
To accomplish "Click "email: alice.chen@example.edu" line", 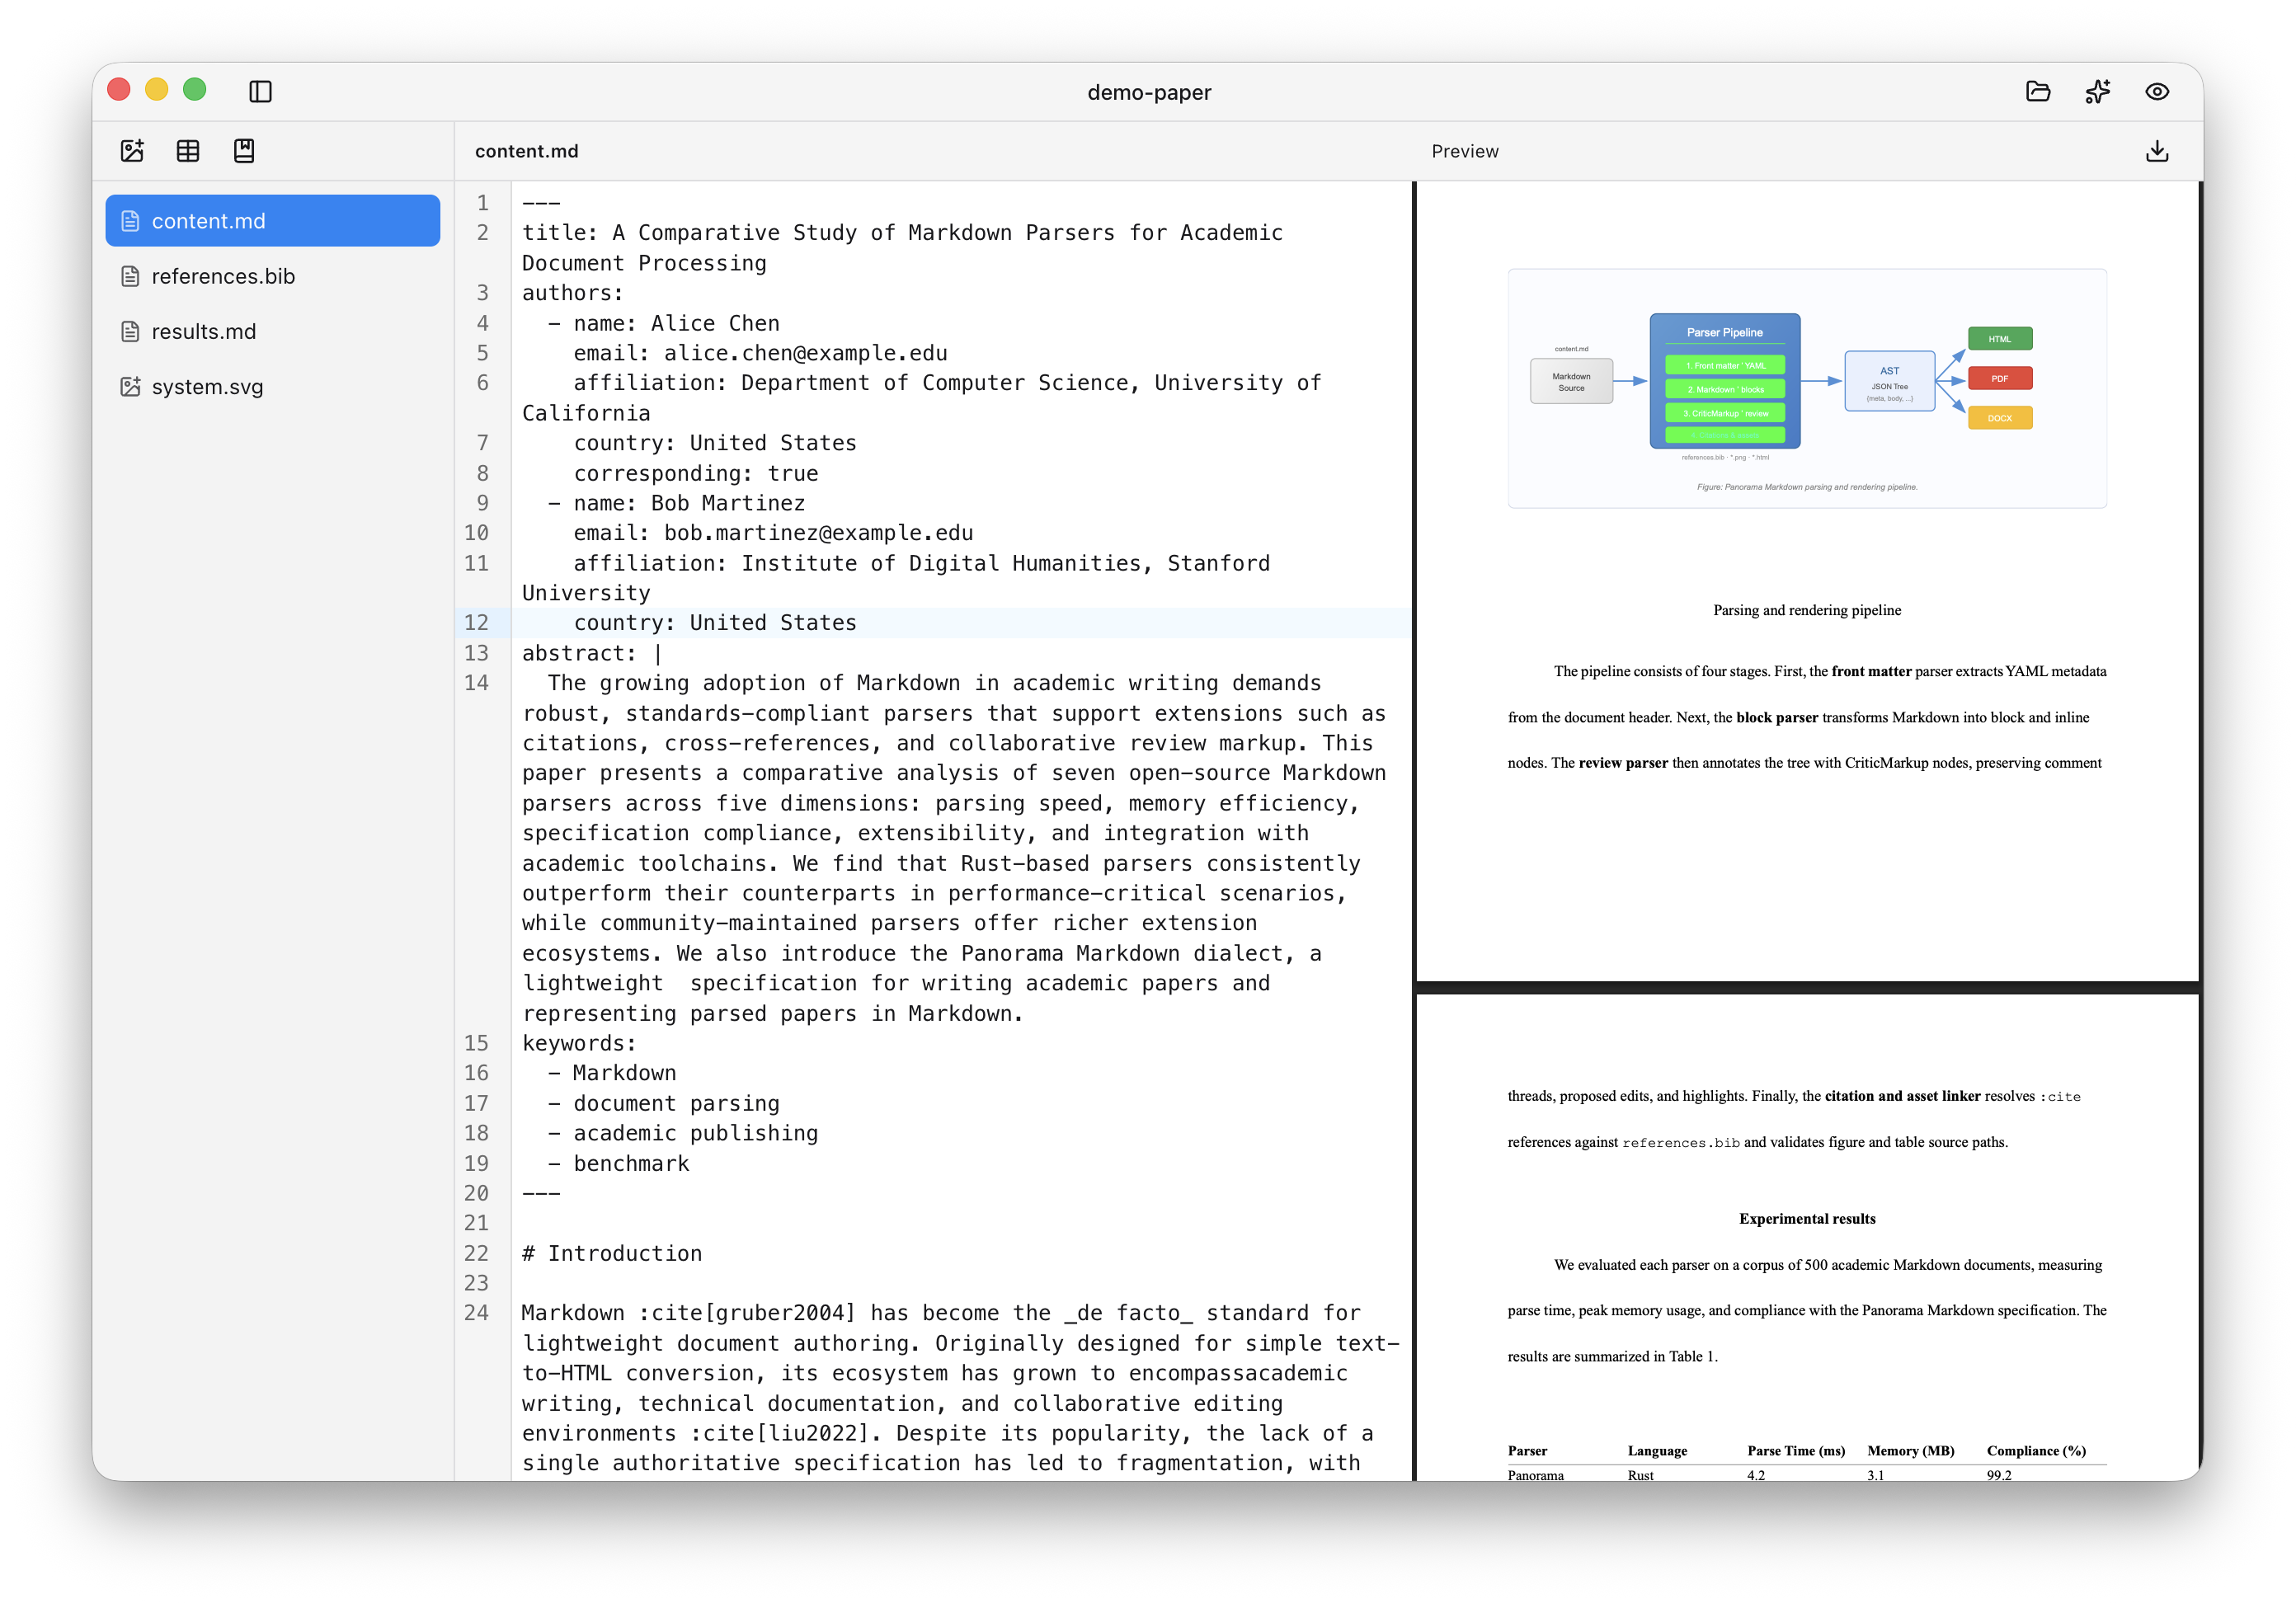I will (760, 353).
